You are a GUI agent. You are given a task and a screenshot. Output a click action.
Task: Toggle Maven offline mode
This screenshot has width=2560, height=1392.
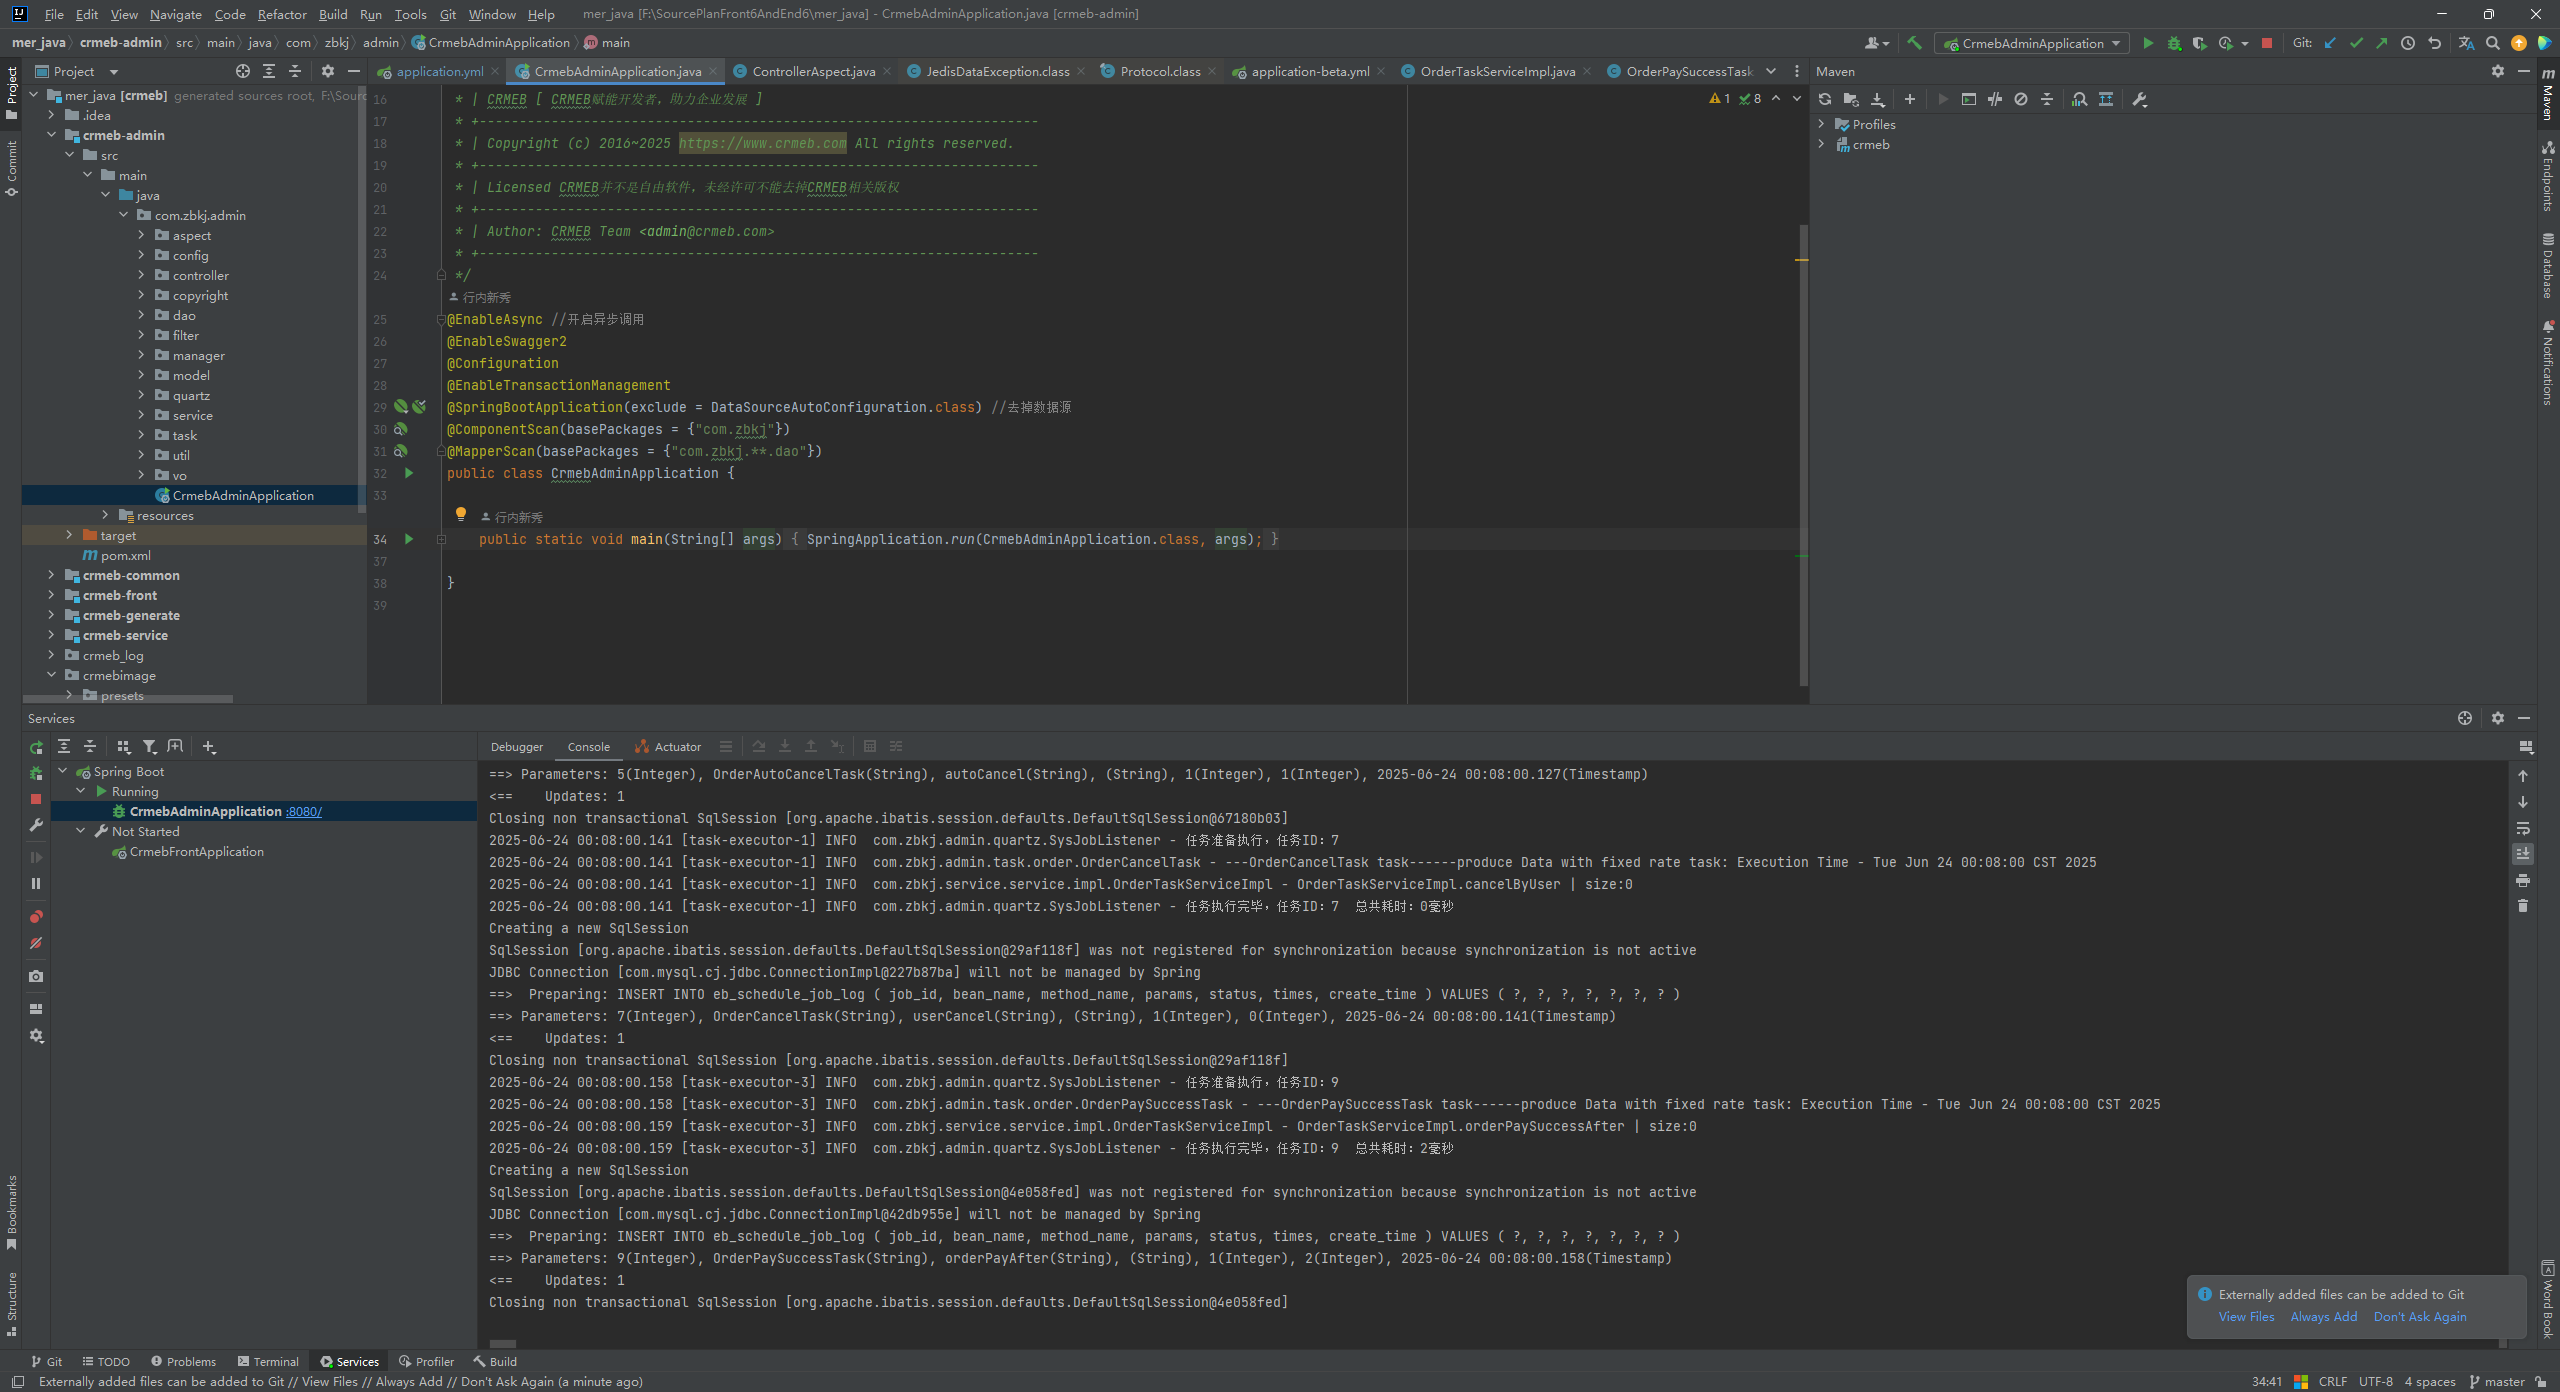1995,99
